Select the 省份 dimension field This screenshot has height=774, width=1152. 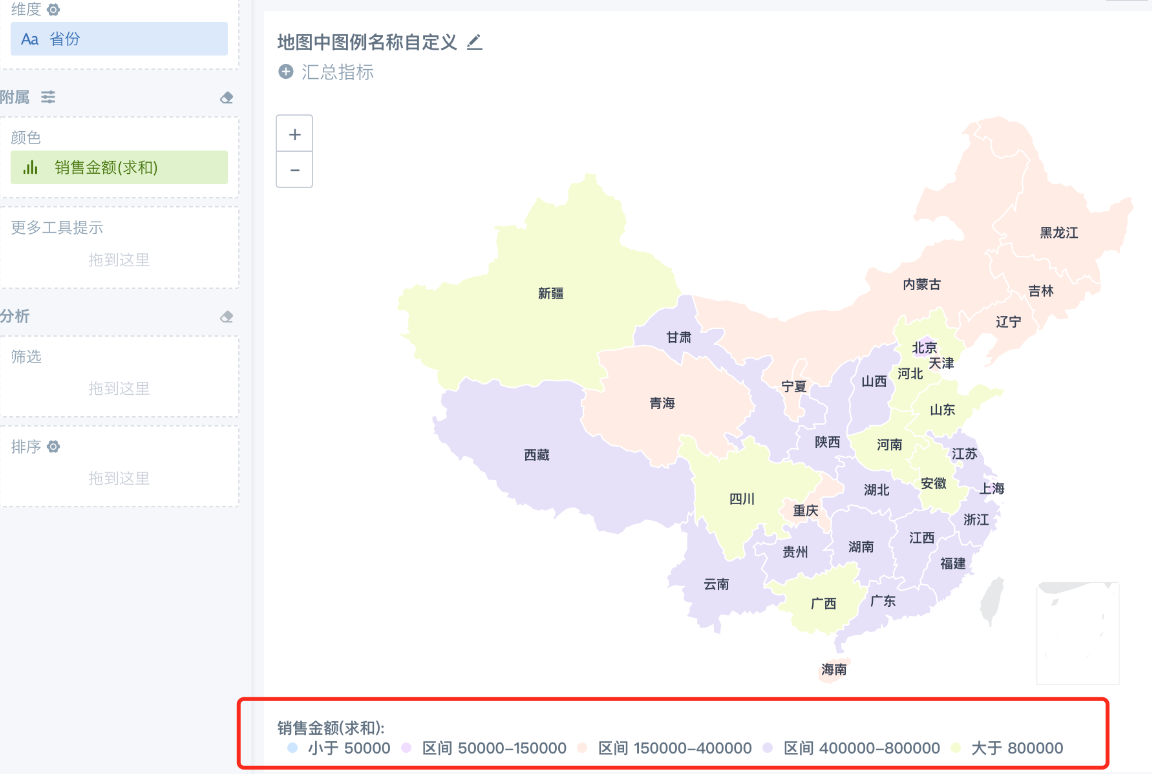tap(119, 39)
